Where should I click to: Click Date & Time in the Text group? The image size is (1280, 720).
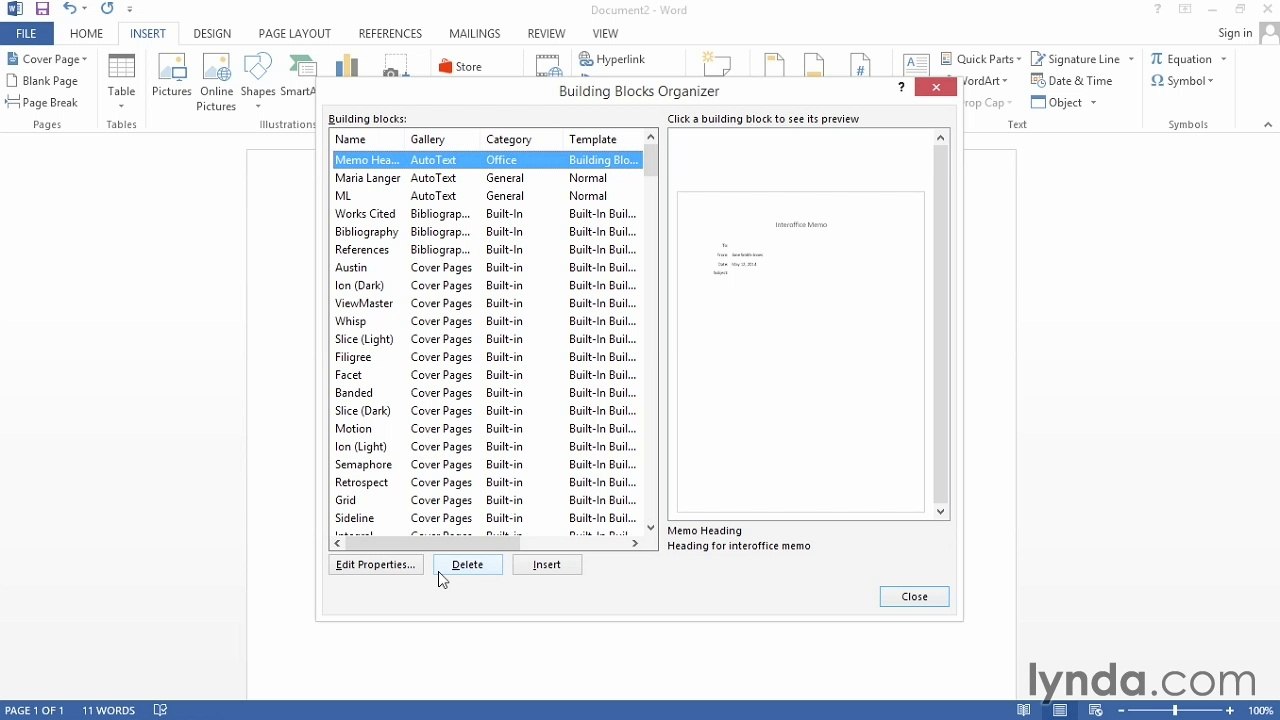coord(1072,81)
